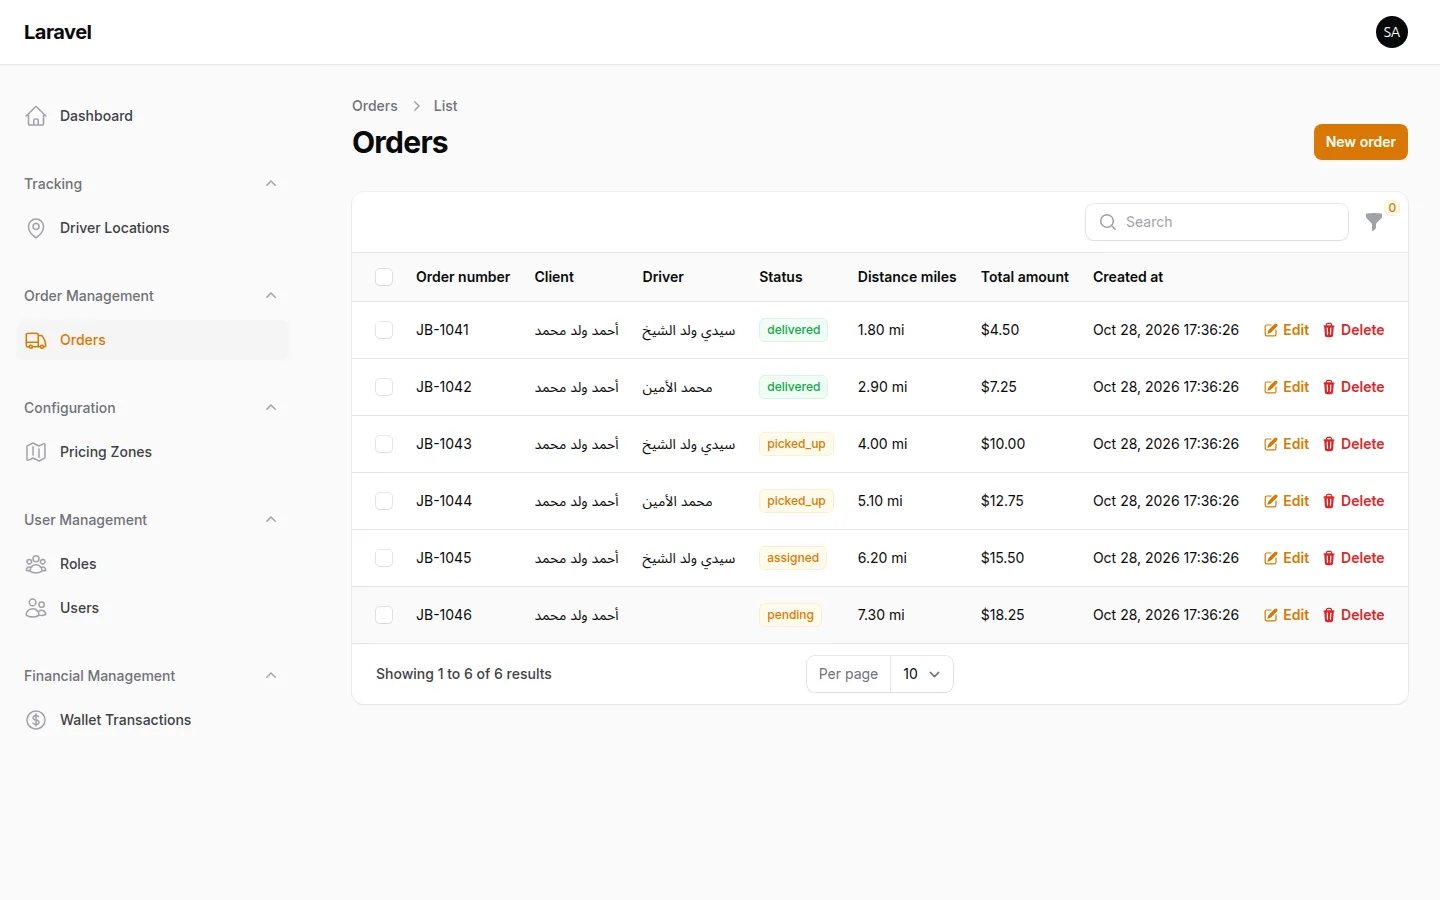Tick the checkbox for order JB-1041

pos(384,330)
